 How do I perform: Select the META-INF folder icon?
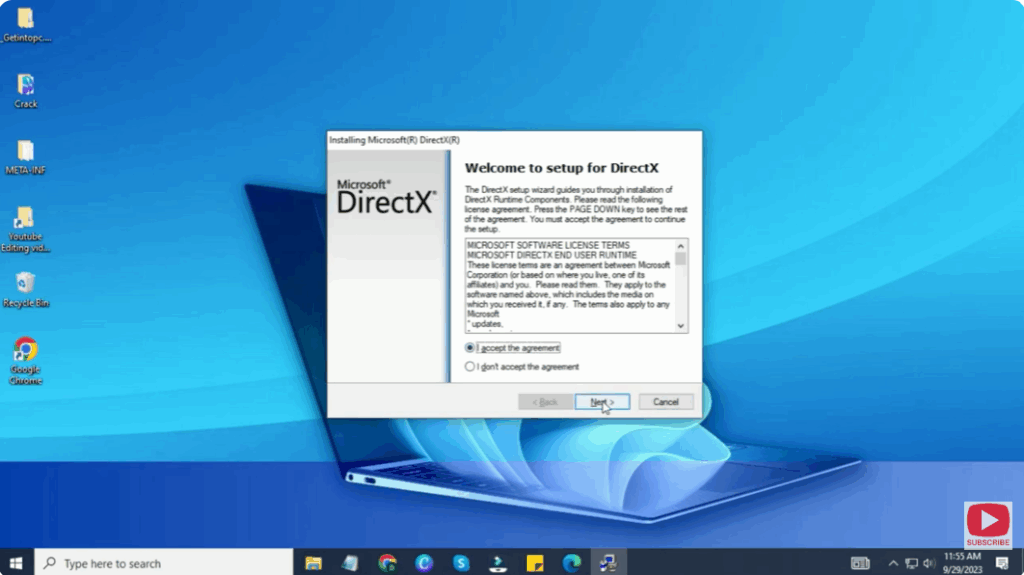click(25, 157)
